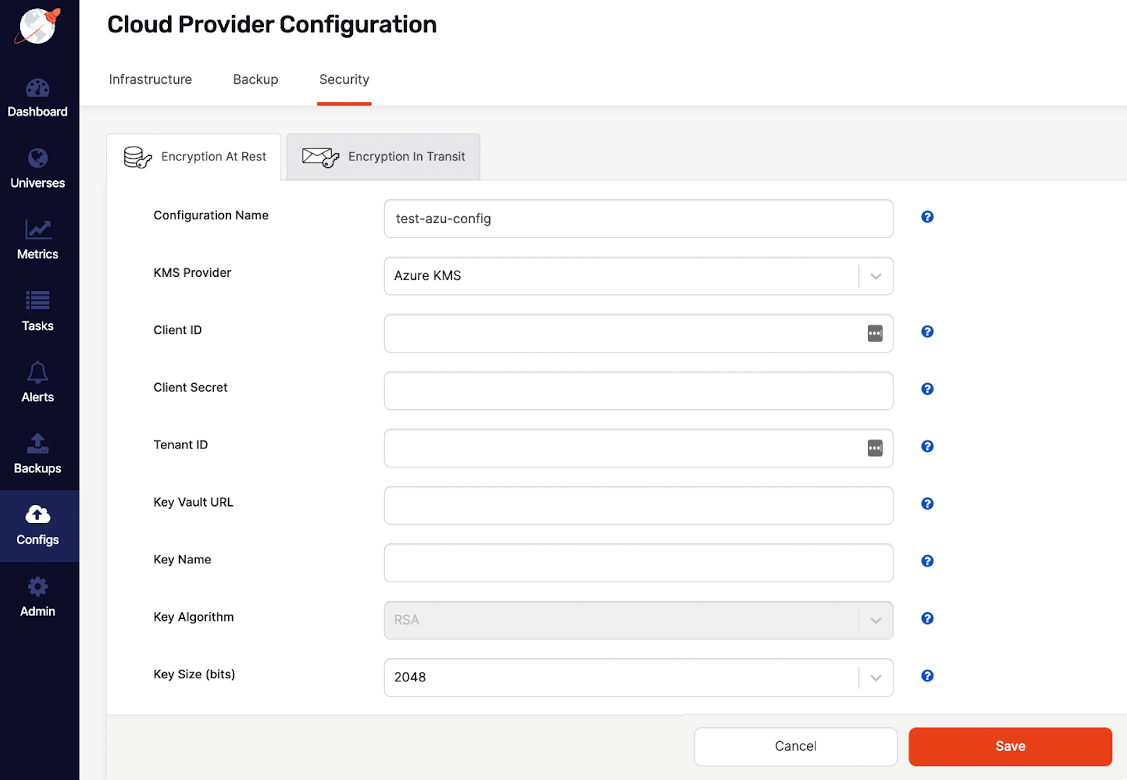1127x780 pixels.
Task: Open the Metrics page
Action: (x=38, y=238)
